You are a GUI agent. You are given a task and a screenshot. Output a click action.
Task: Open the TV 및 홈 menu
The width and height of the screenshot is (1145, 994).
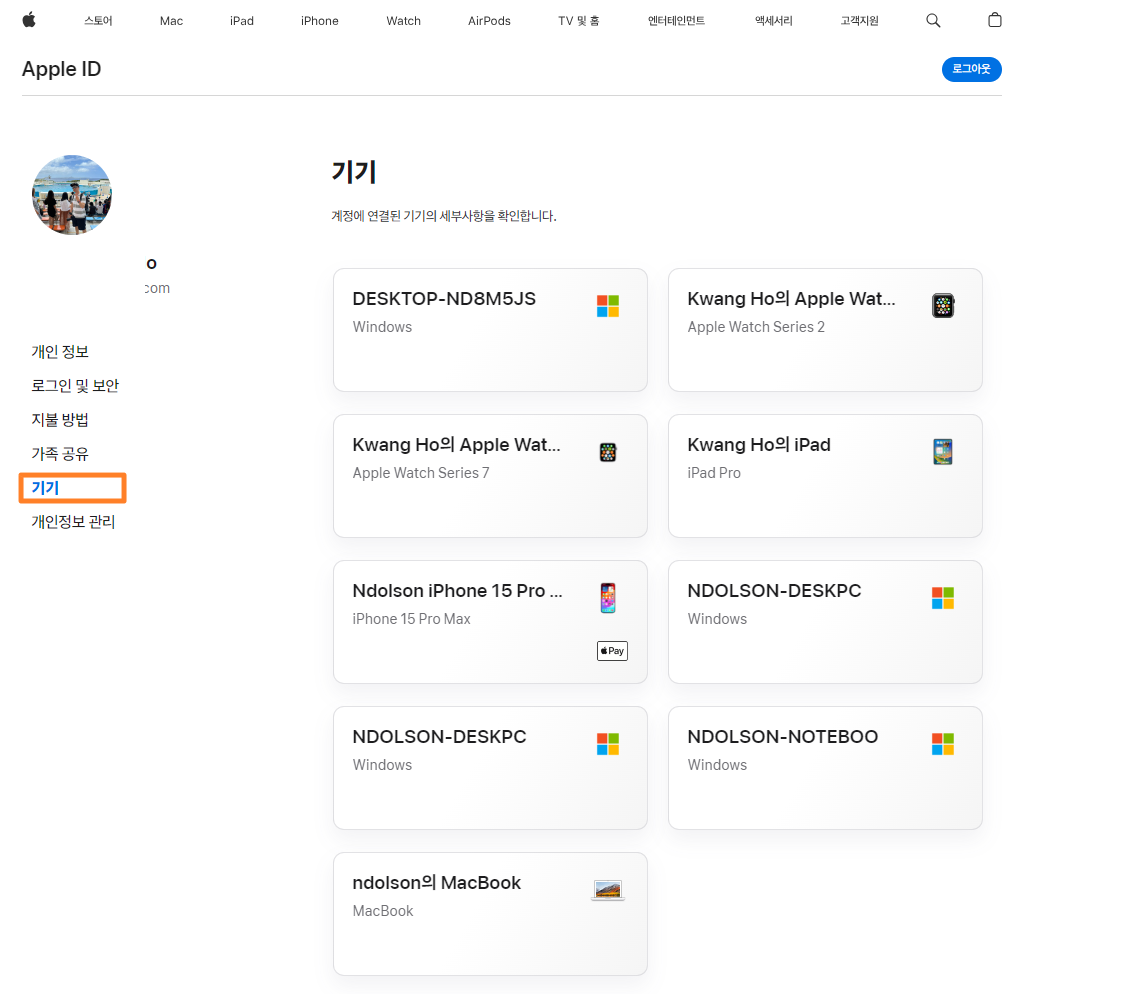(579, 20)
